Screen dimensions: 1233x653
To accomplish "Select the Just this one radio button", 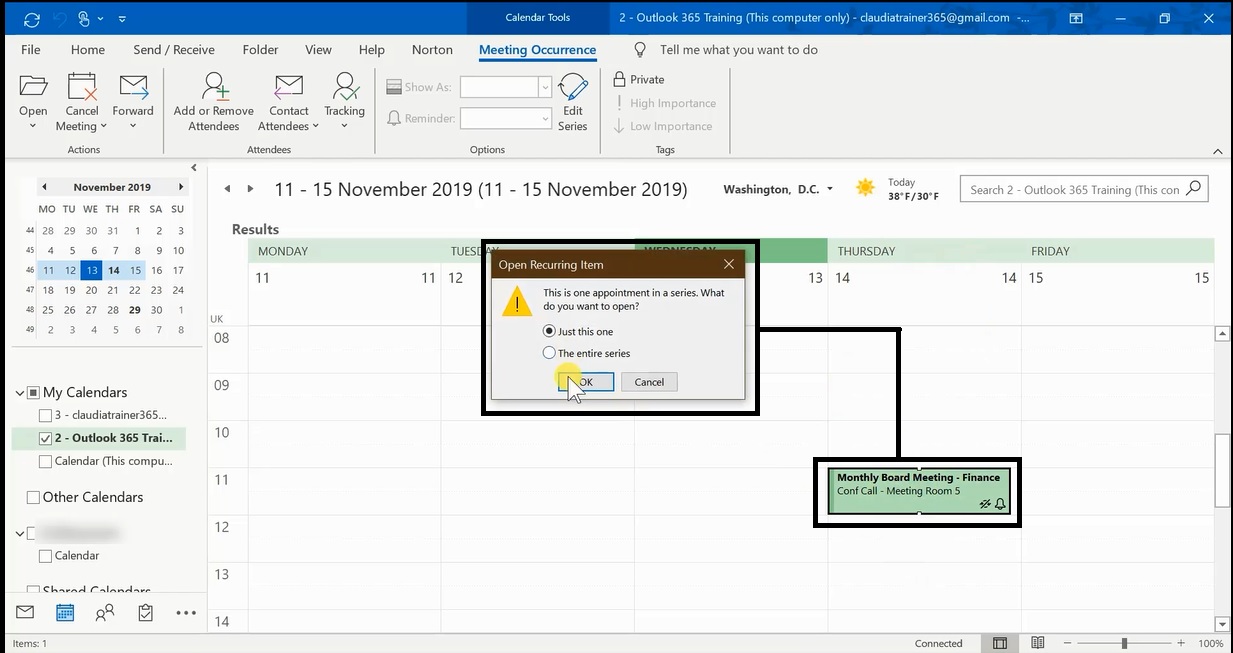I will point(549,331).
